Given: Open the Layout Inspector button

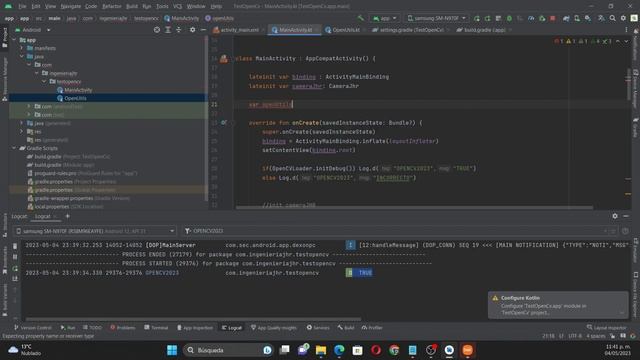Looking at the screenshot, I should point(607,327).
